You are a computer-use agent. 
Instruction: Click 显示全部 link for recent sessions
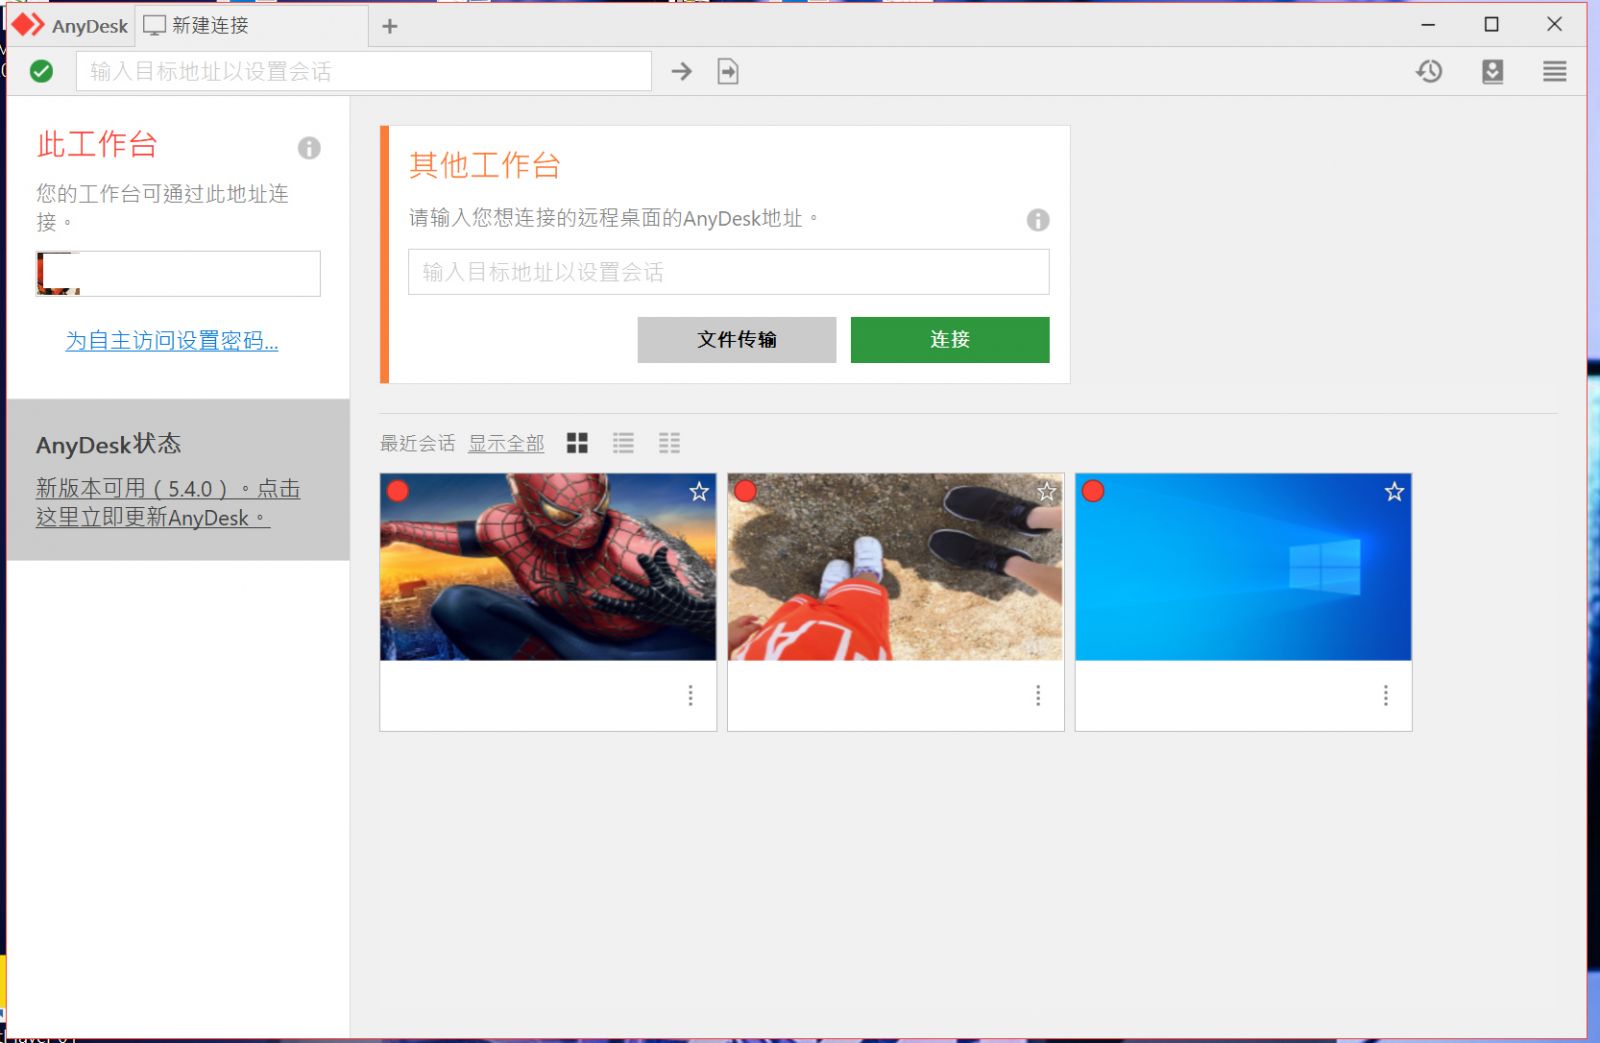[x=506, y=443]
